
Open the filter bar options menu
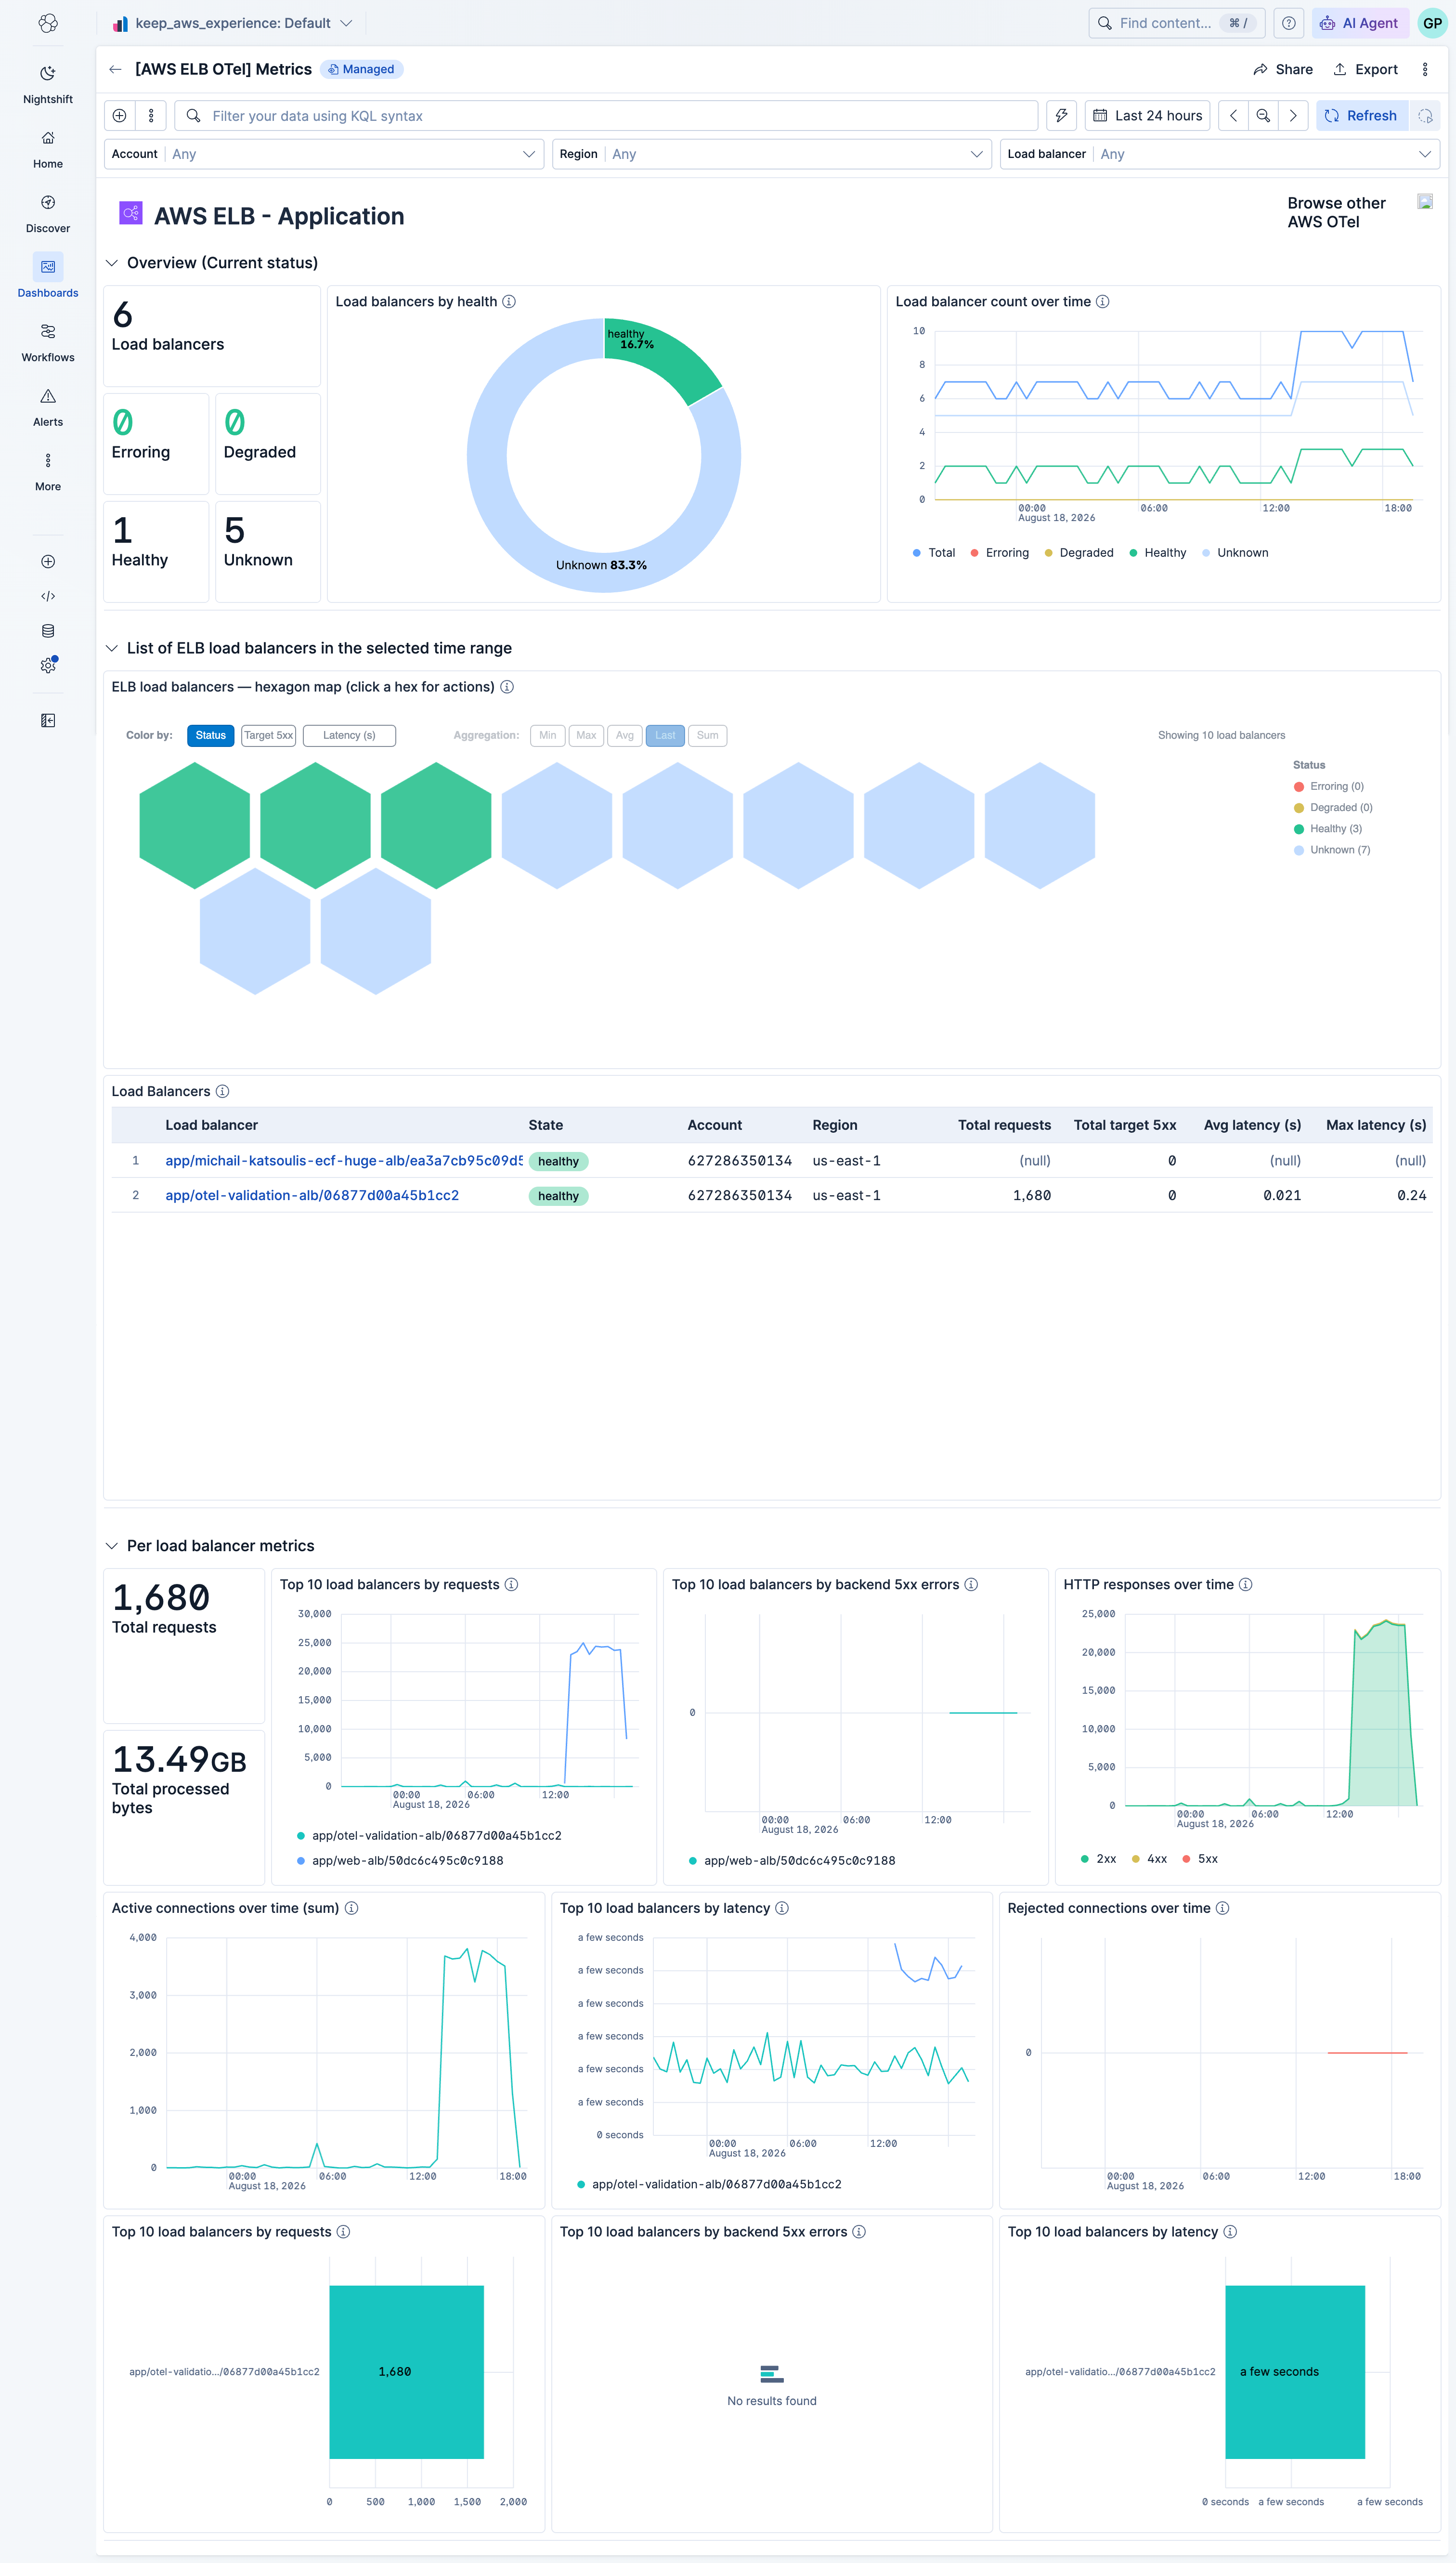(151, 116)
